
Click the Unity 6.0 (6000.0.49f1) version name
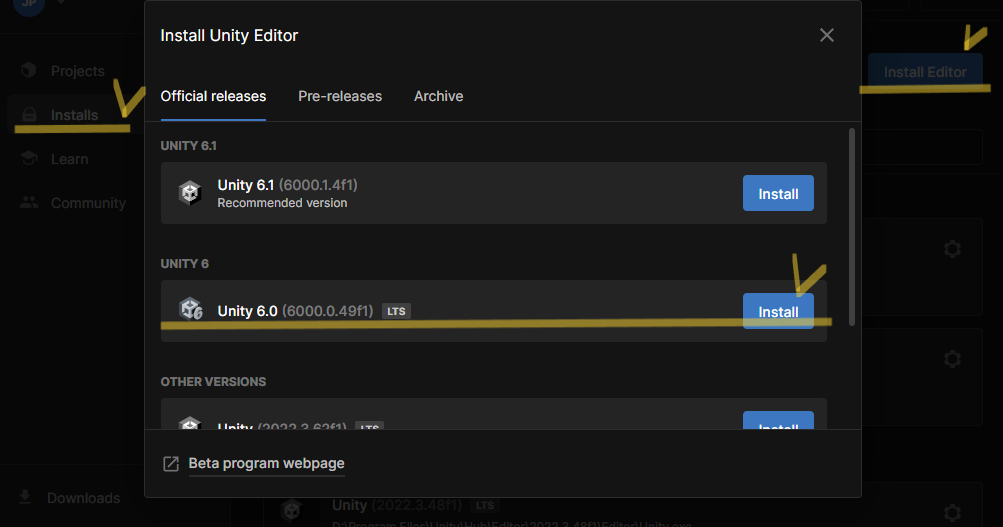coord(295,311)
